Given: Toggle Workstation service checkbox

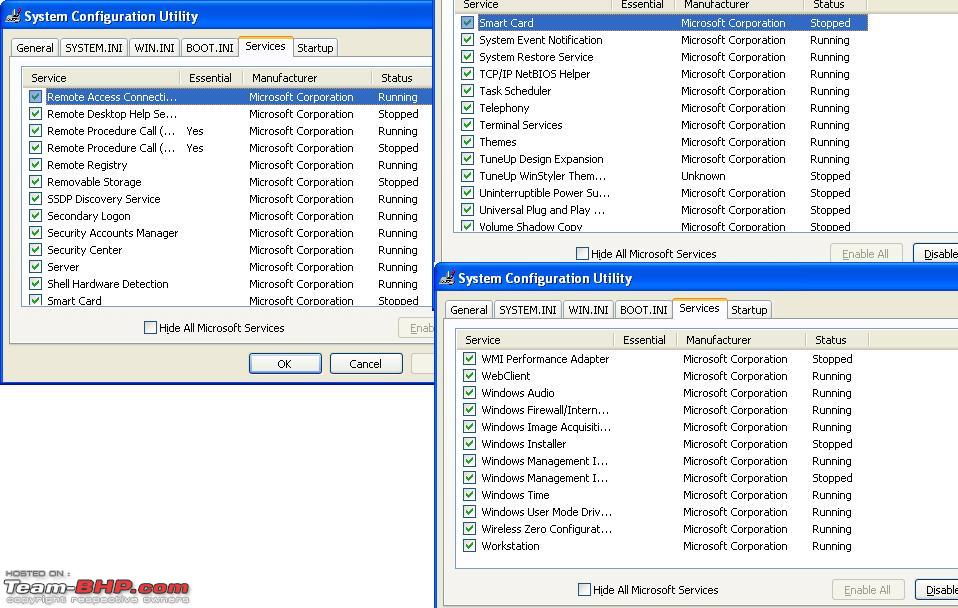Looking at the screenshot, I should click(469, 546).
